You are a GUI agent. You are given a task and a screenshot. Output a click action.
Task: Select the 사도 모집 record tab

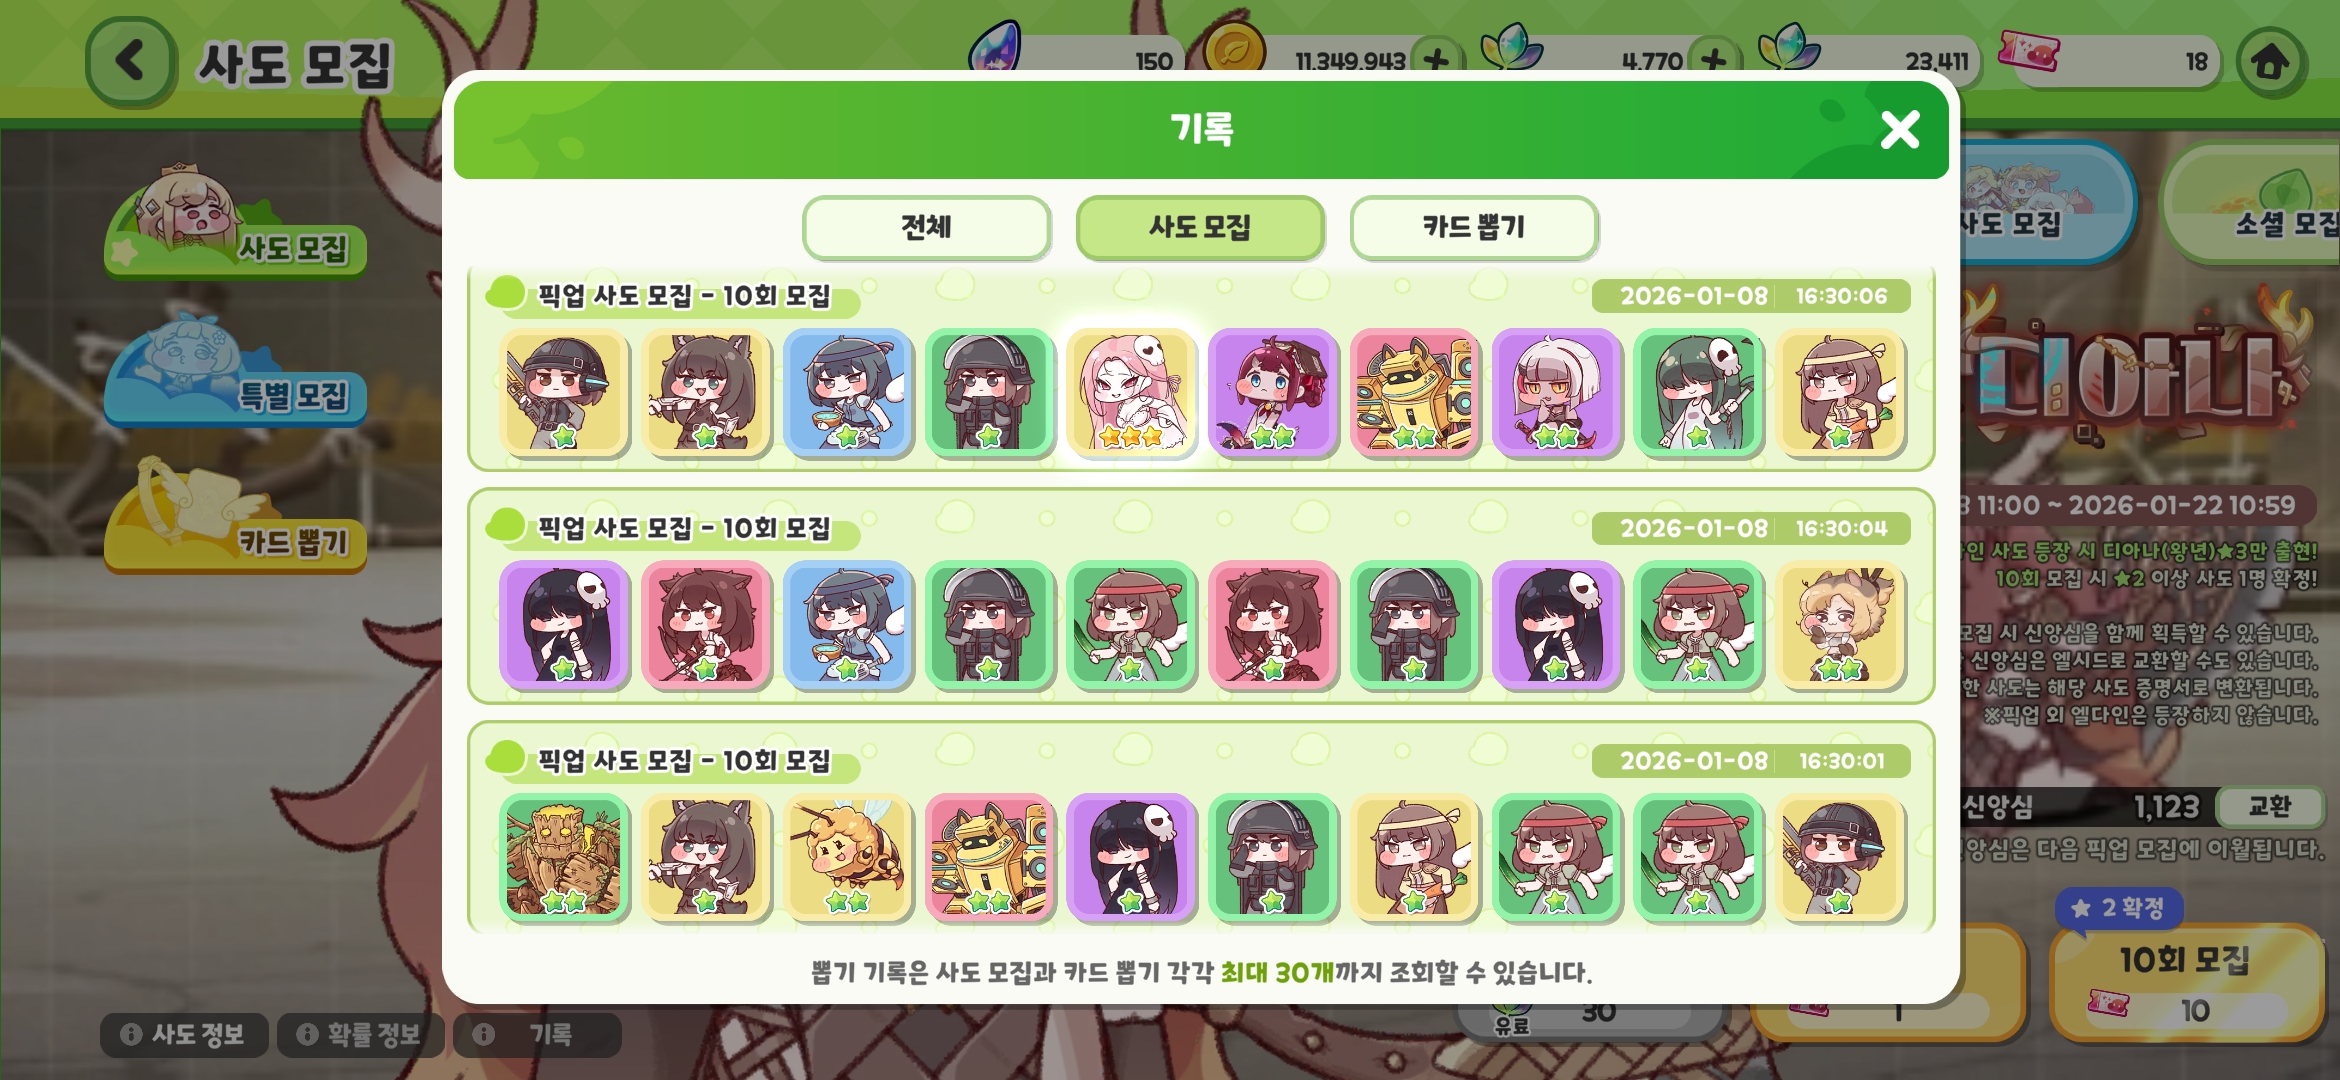(x=1200, y=227)
